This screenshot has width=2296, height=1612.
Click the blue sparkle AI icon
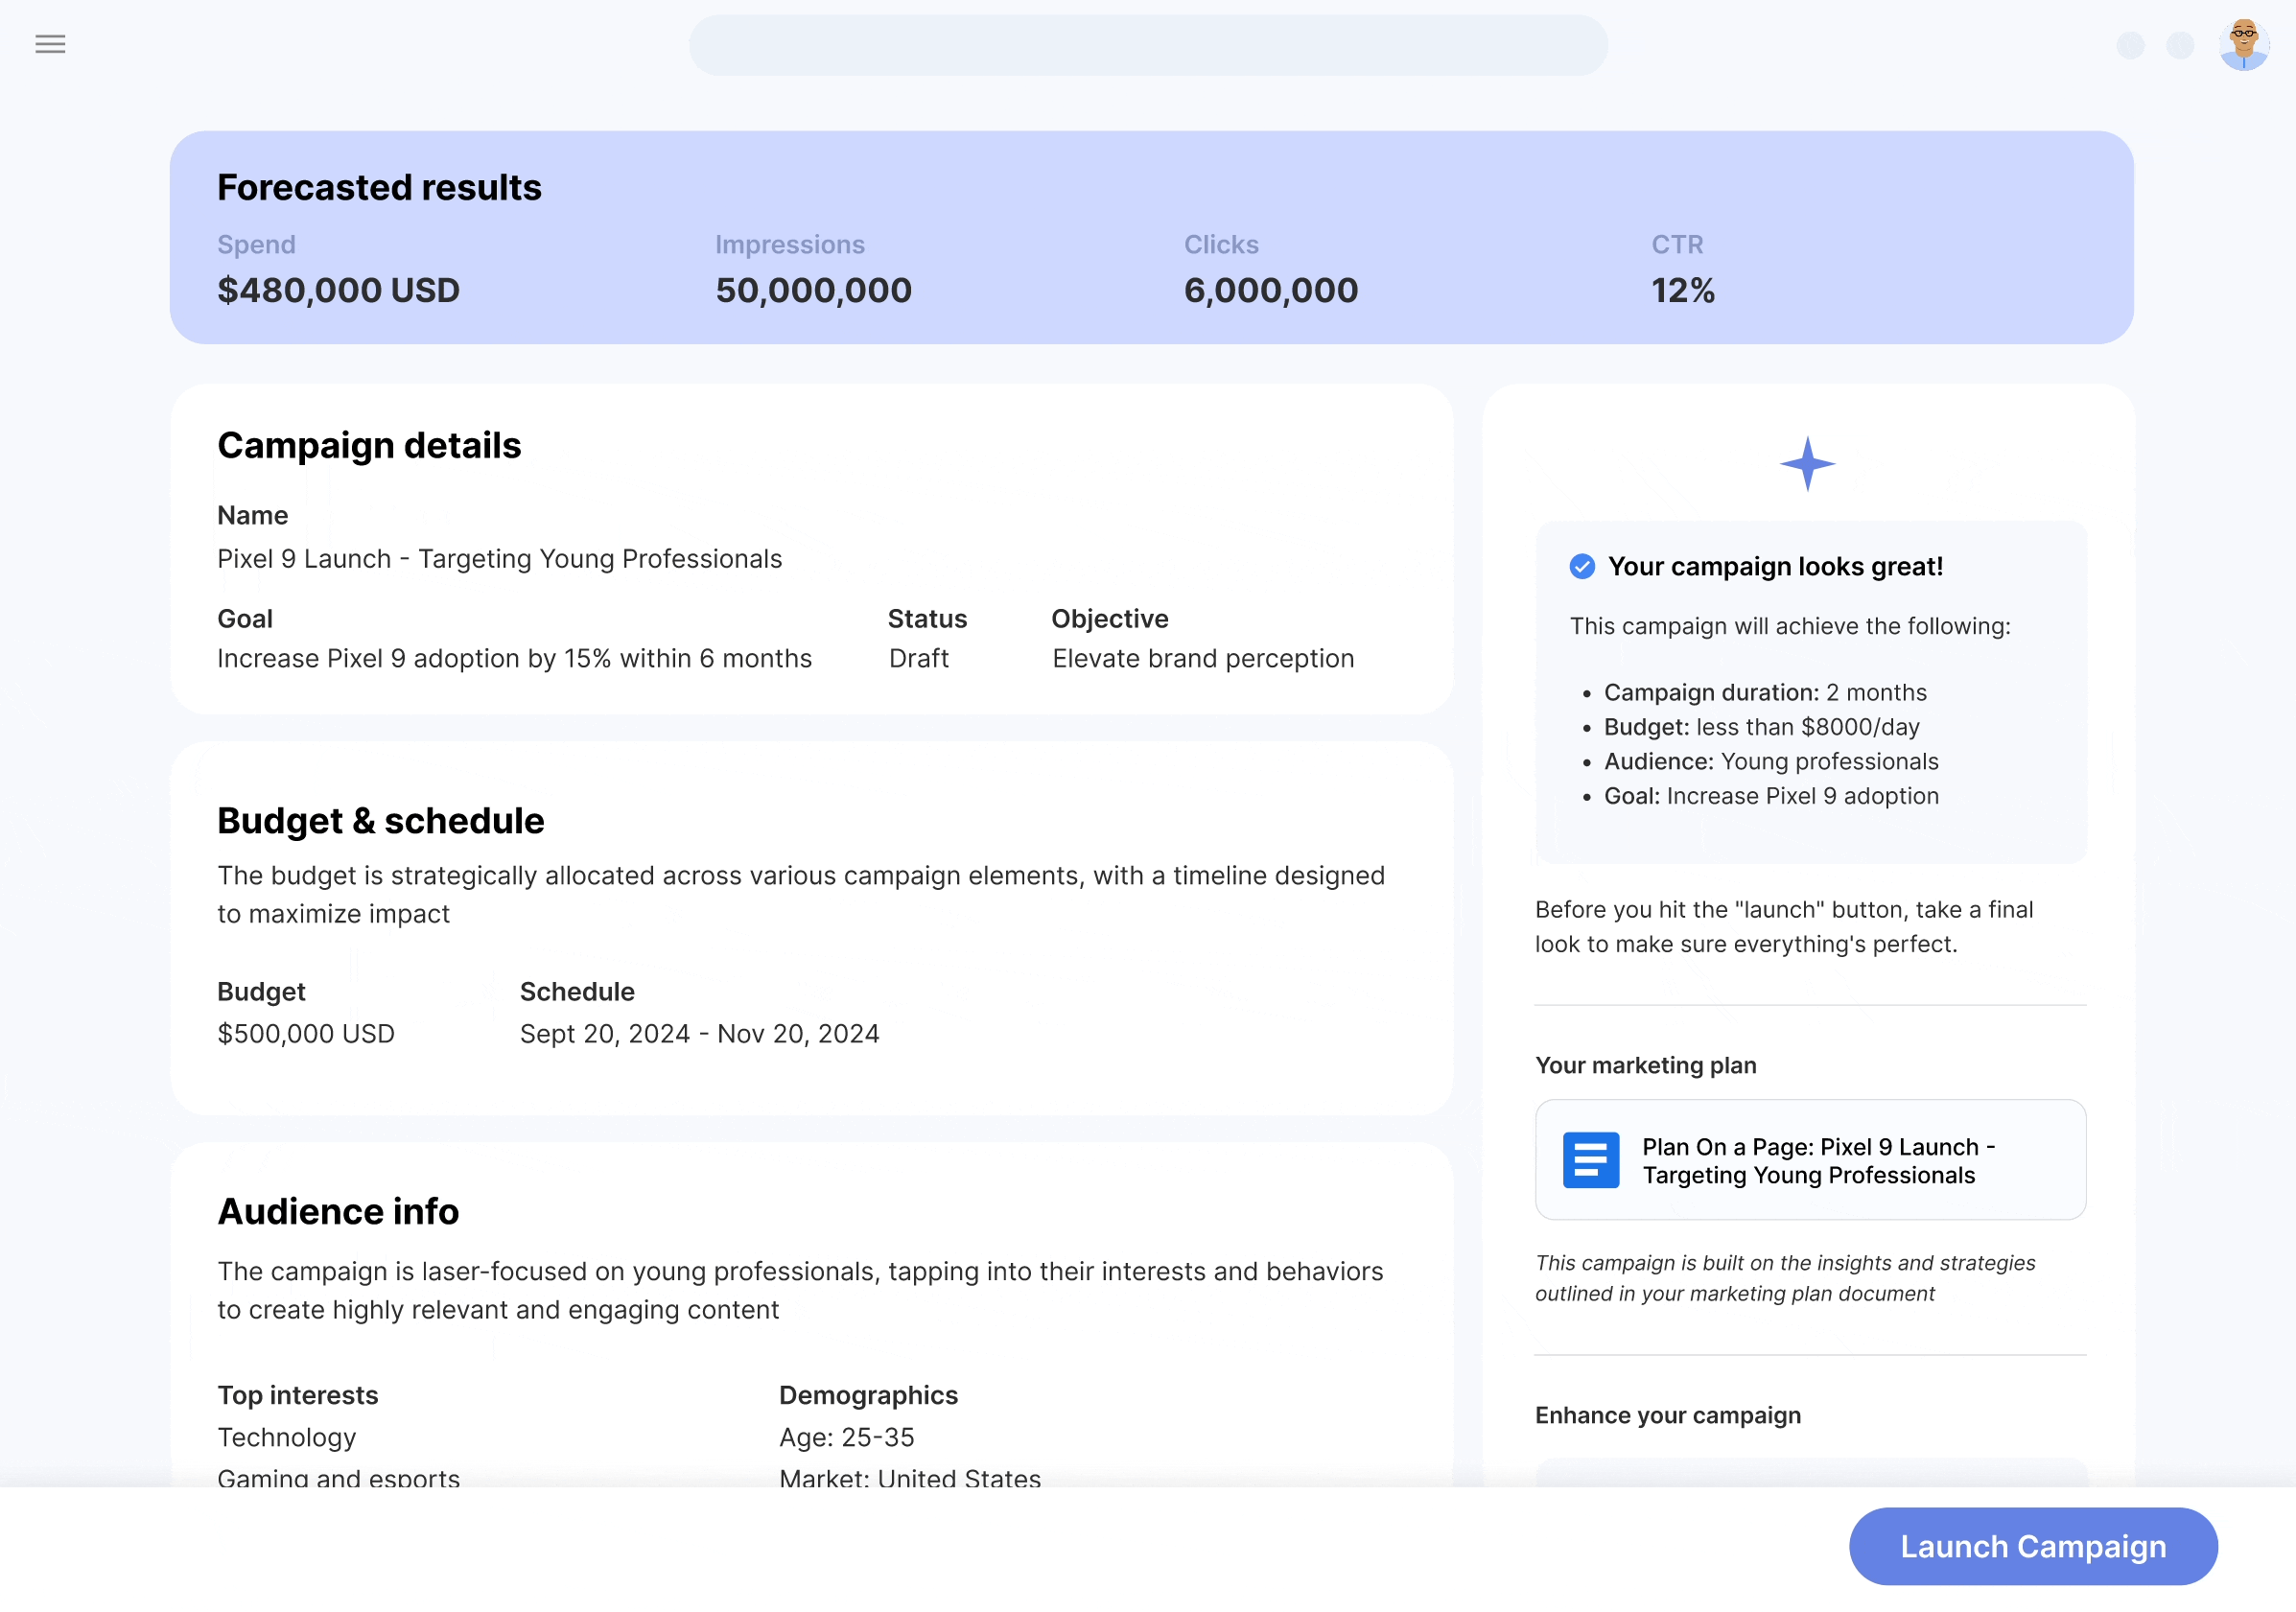coord(1807,464)
